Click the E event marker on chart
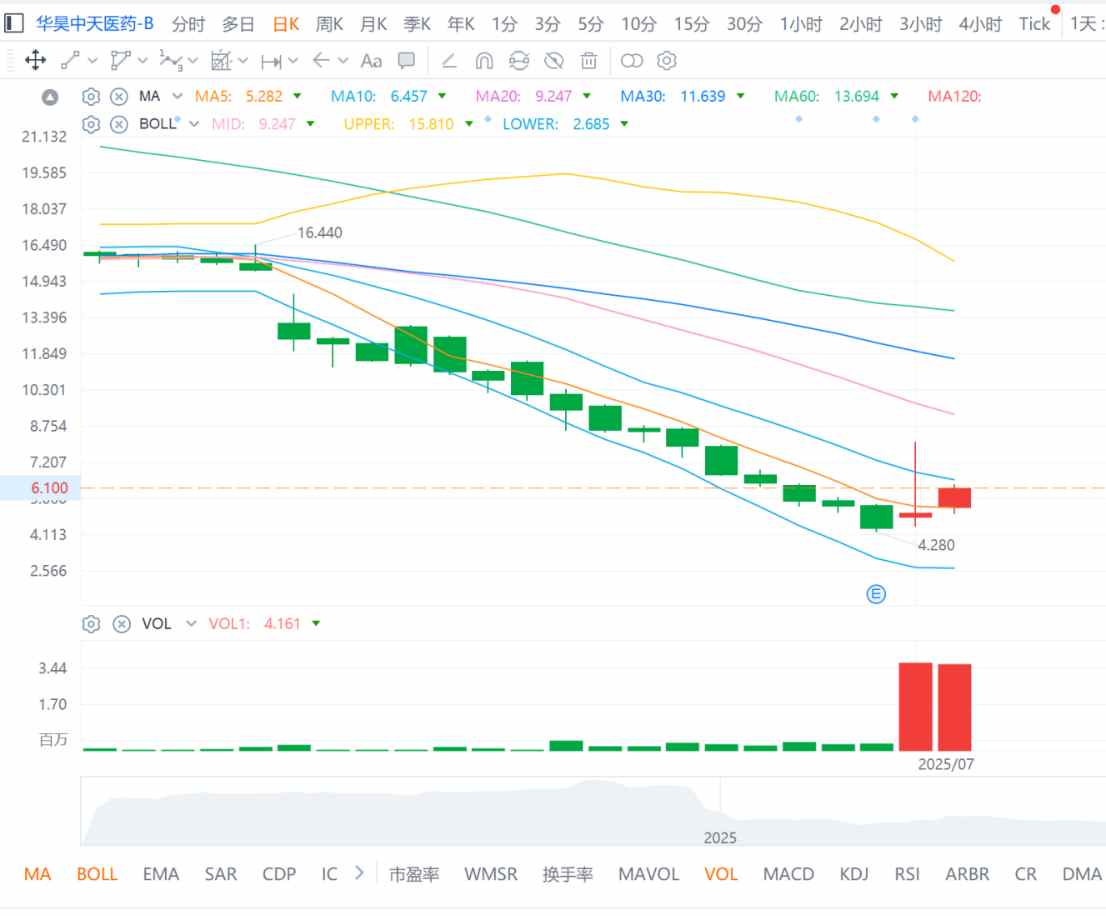 click(875, 594)
